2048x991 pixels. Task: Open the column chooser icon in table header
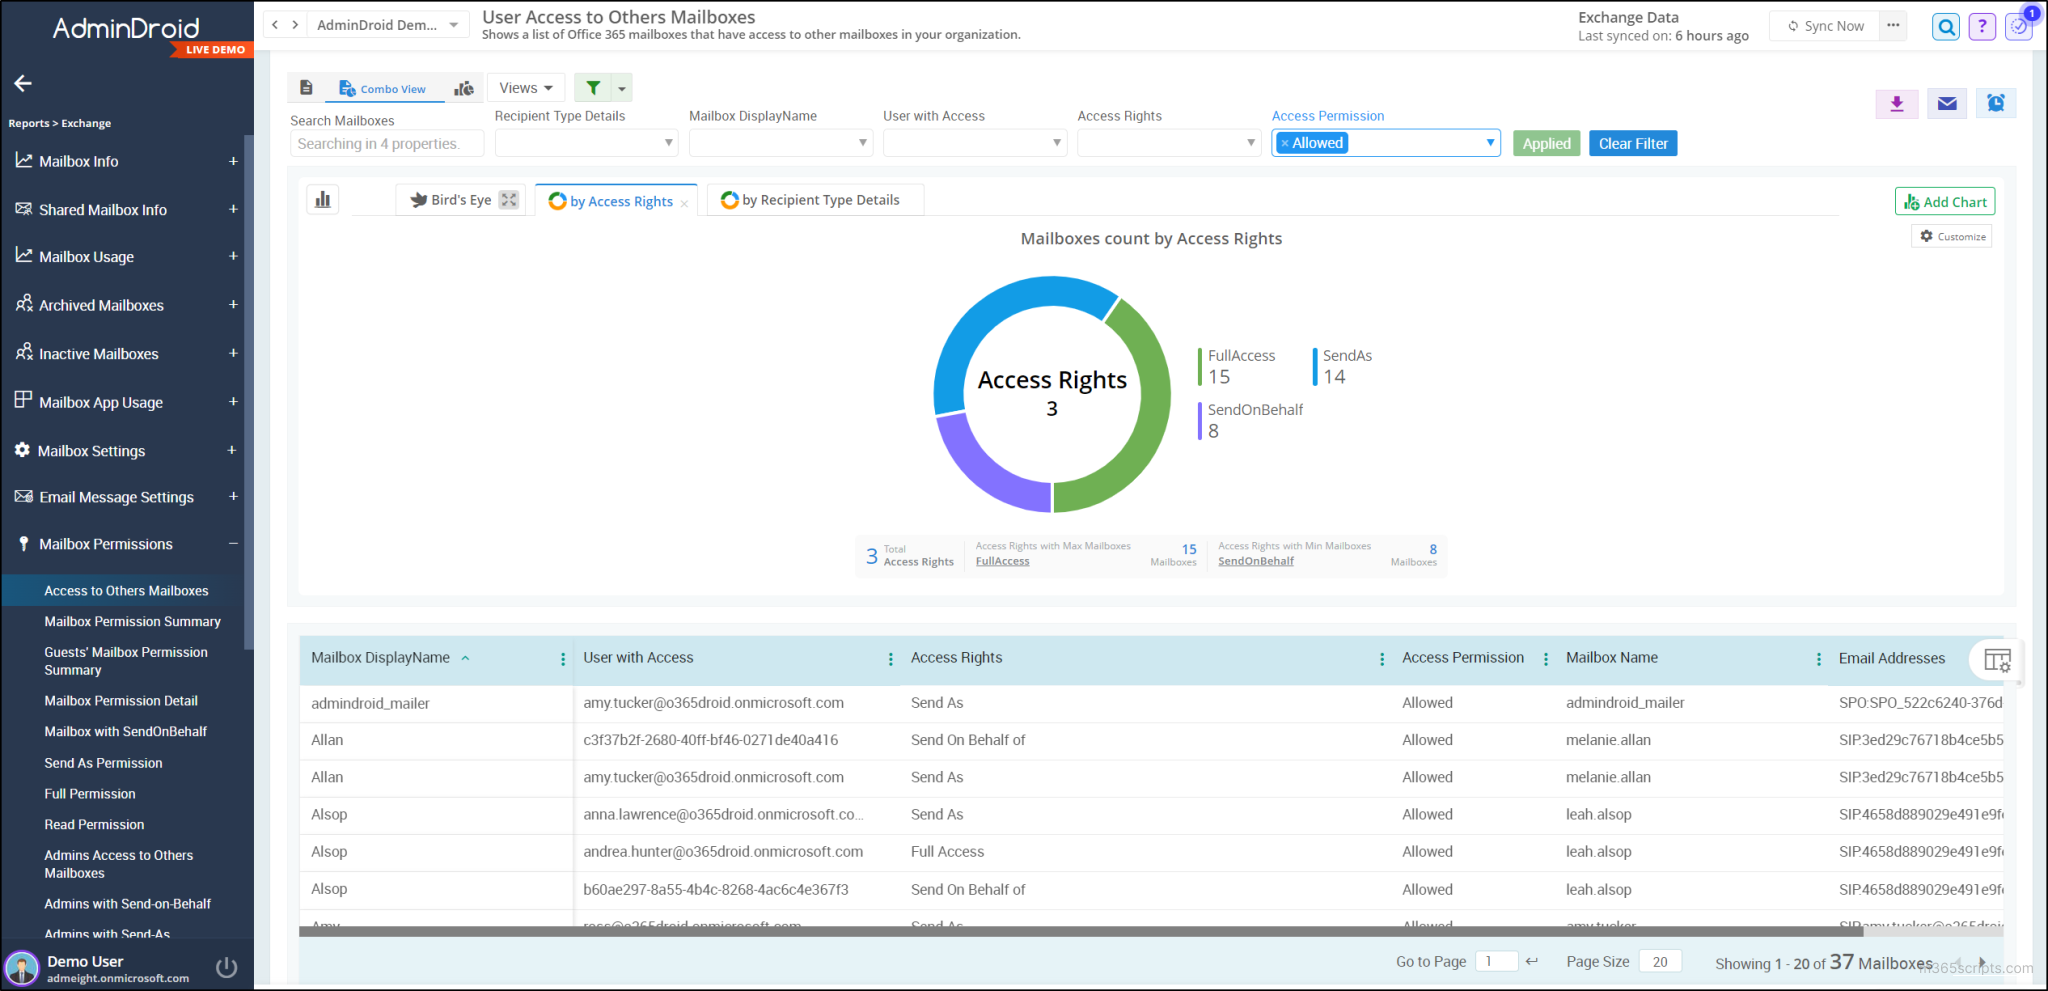pyautogui.click(x=1997, y=660)
